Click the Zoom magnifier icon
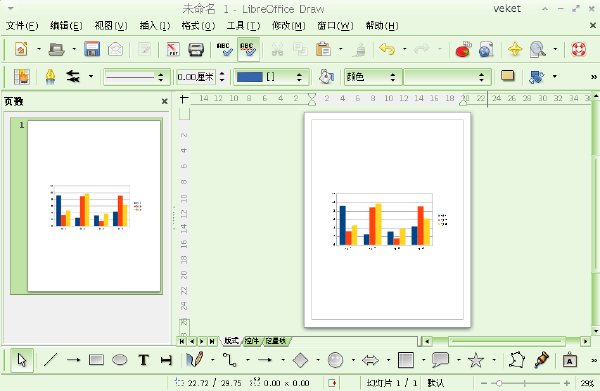Image resolution: width=600 pixels, height=391 pixels. pyautogui.click(x=538, y=49)
